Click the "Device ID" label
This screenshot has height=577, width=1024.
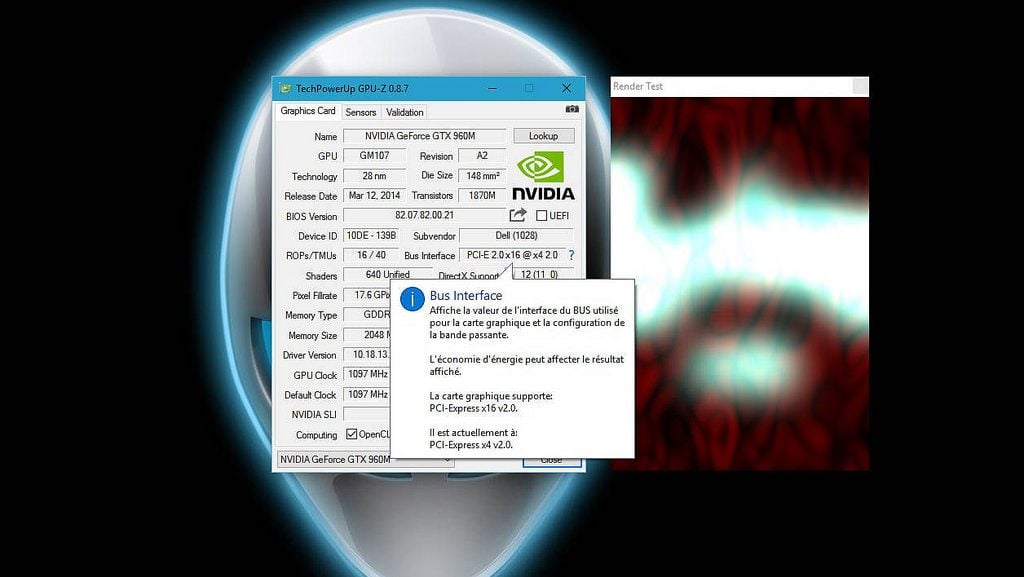tap(317, 236)
